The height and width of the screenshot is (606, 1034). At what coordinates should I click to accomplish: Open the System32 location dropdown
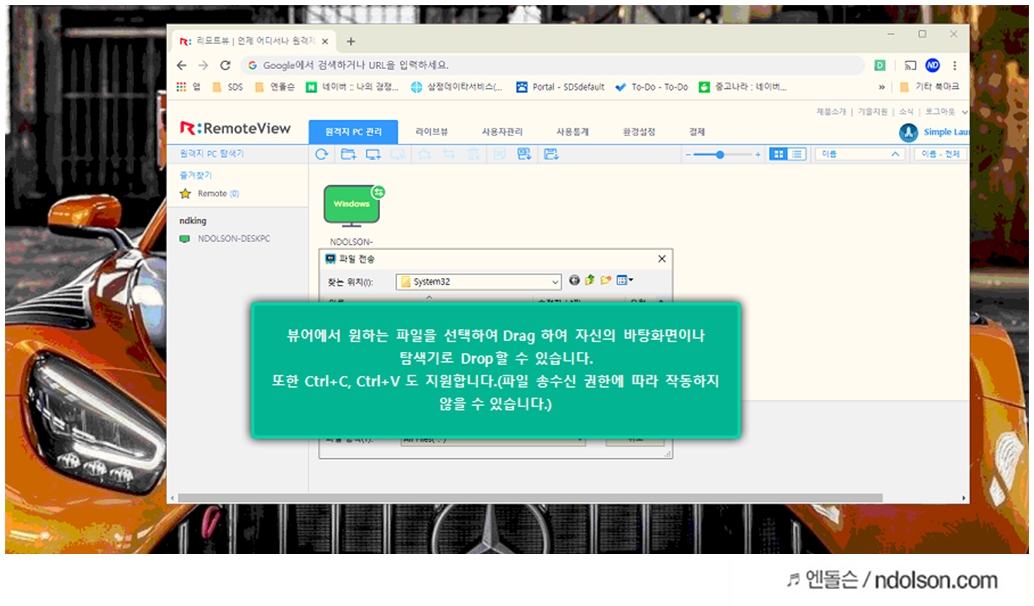479,282
